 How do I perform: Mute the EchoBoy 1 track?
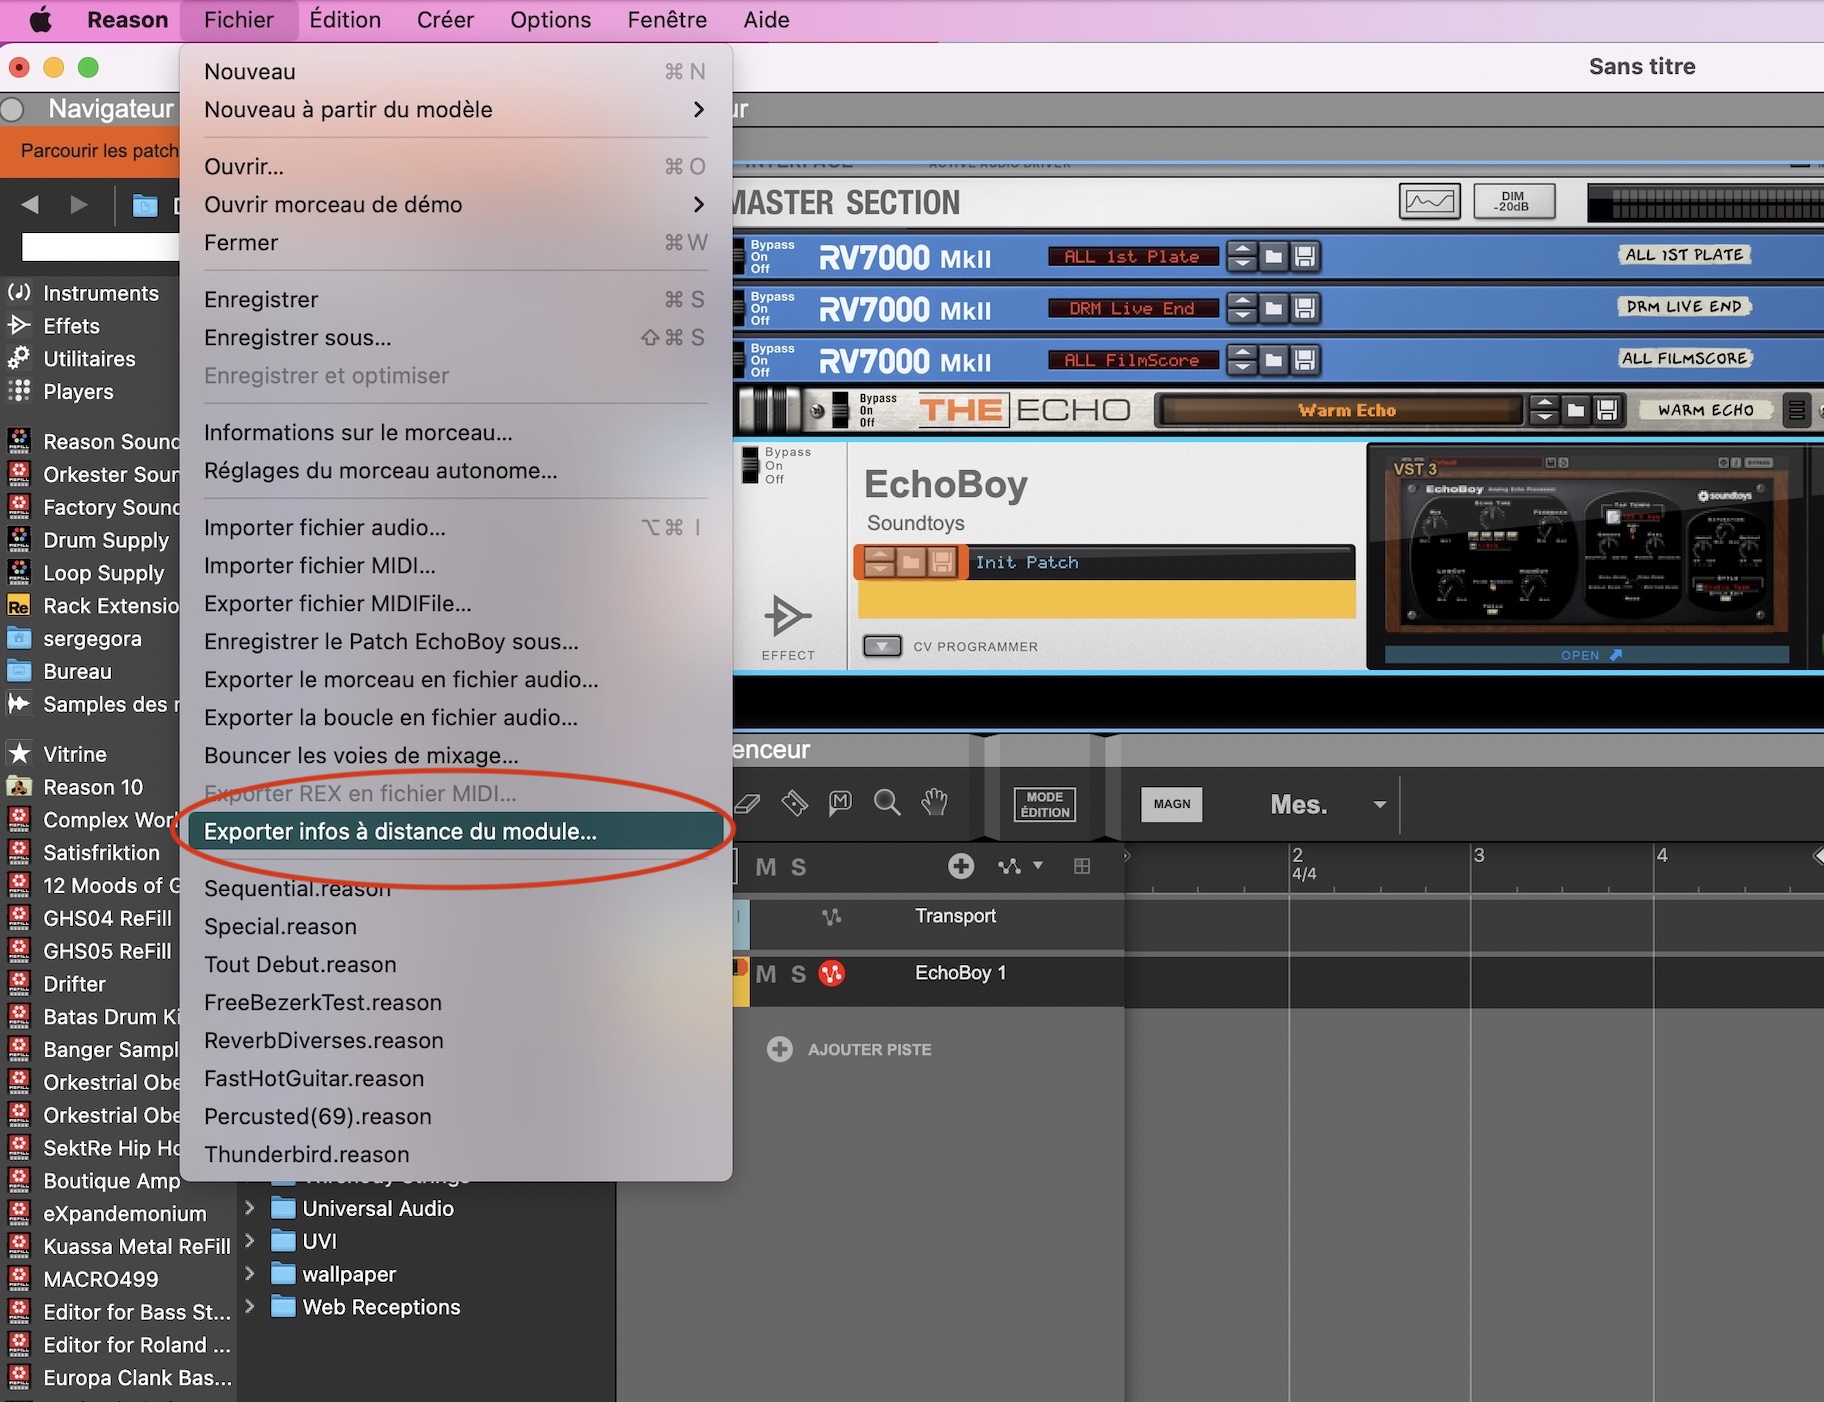[766, 974]
